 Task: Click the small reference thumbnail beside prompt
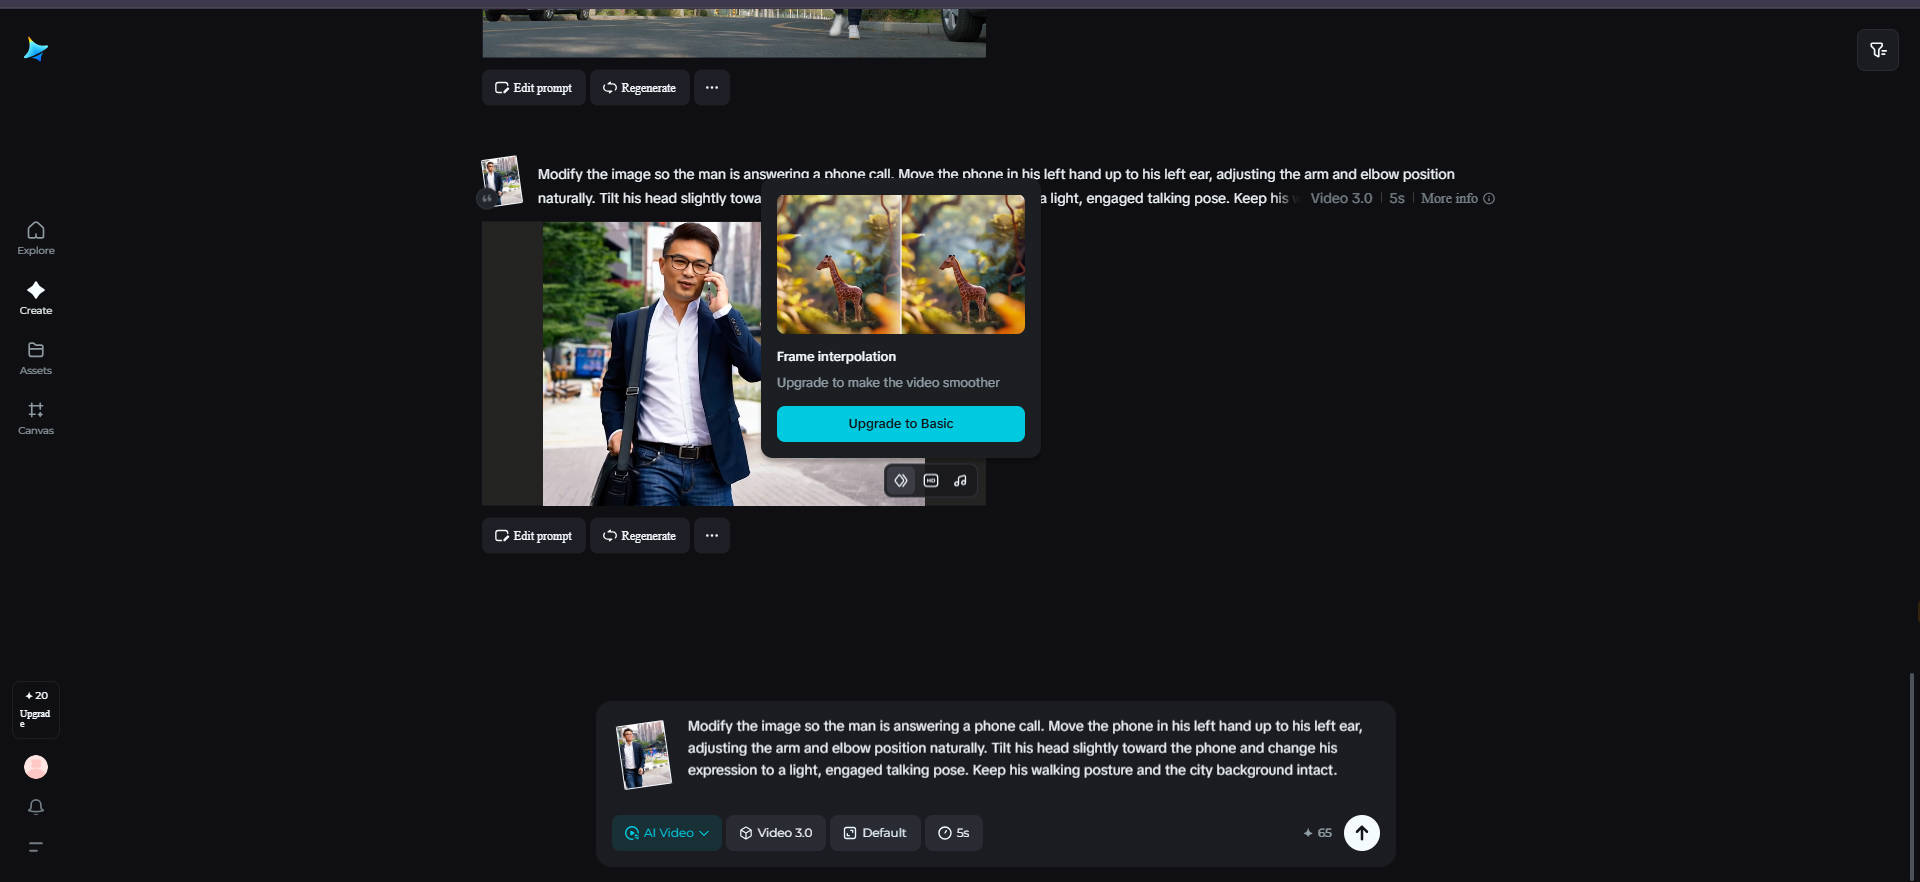[502, 181]
